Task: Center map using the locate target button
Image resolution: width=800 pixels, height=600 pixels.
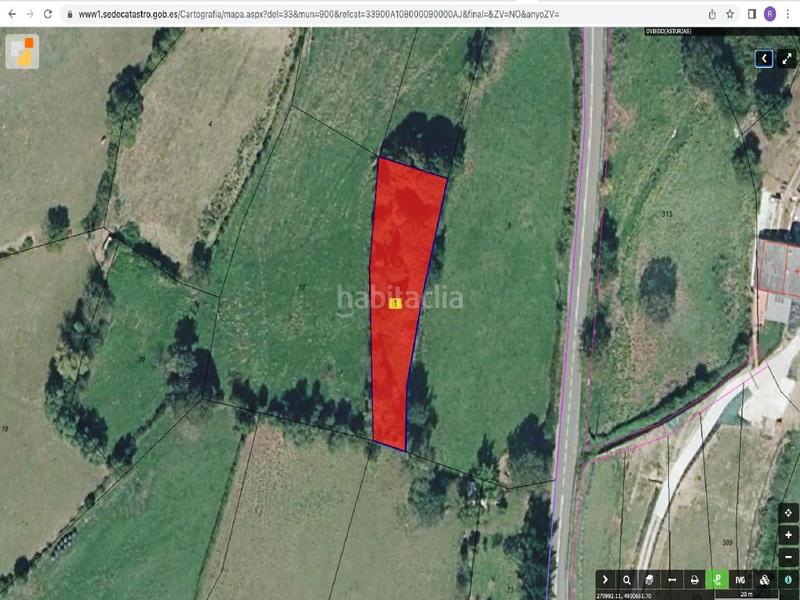Action: coord(788,513)
